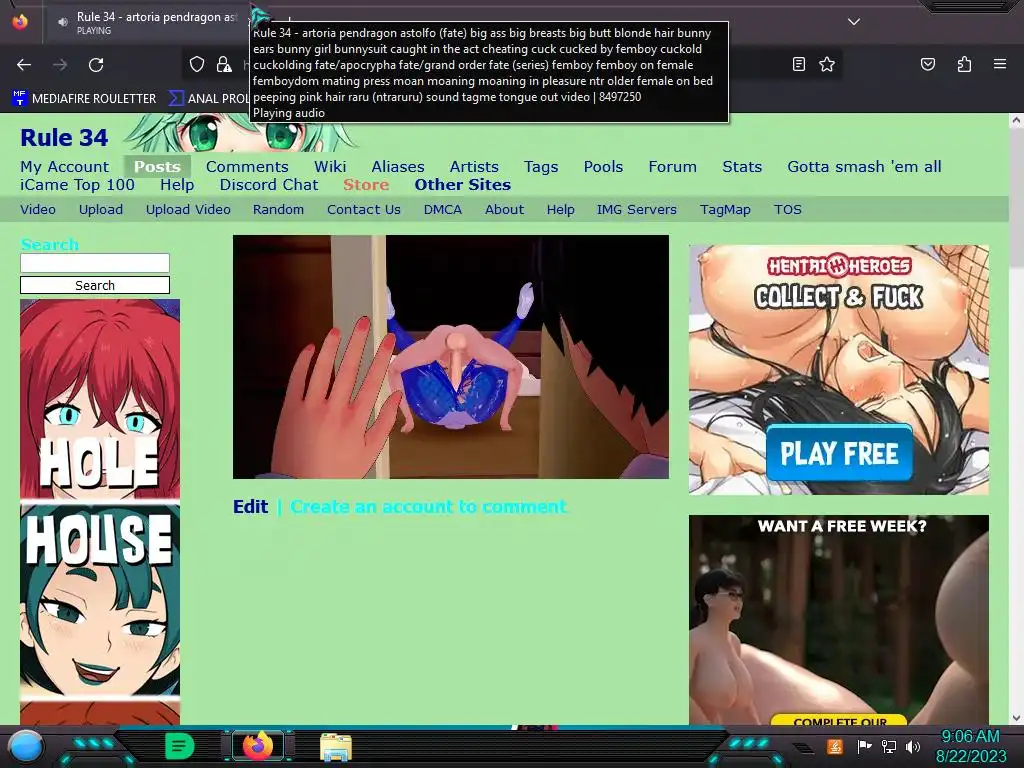Click the Search button
Screen dimensions: 1024x768
point(95,285)
